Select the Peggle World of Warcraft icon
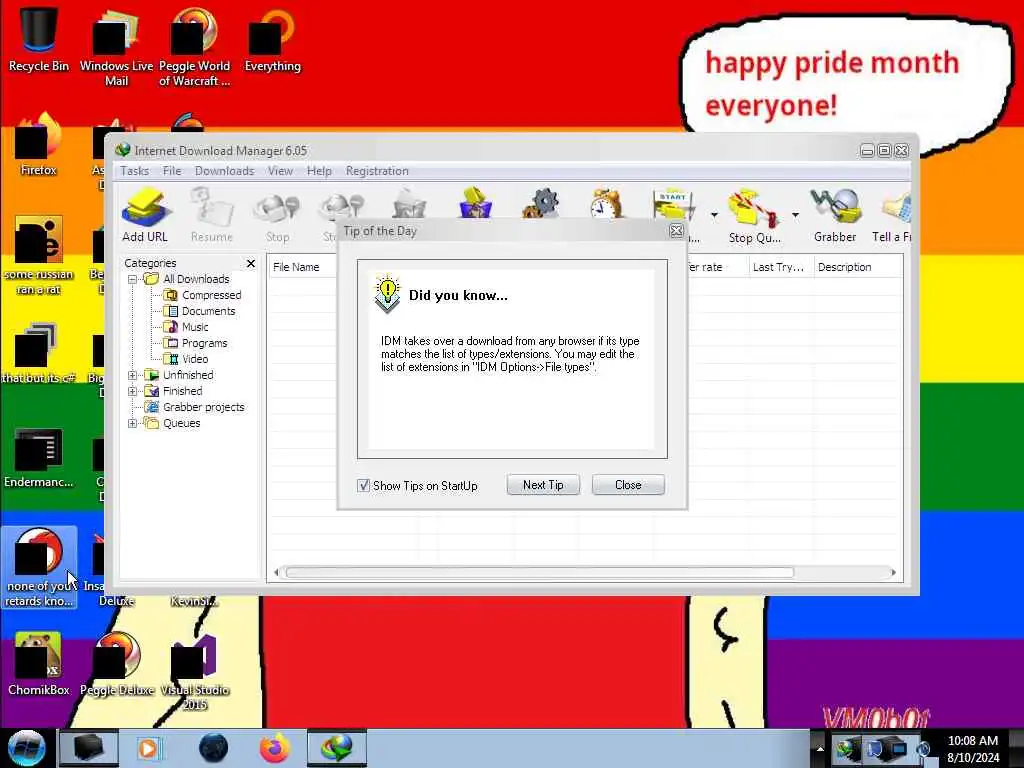Screen dimensions: 1024x768 point(194,47)
